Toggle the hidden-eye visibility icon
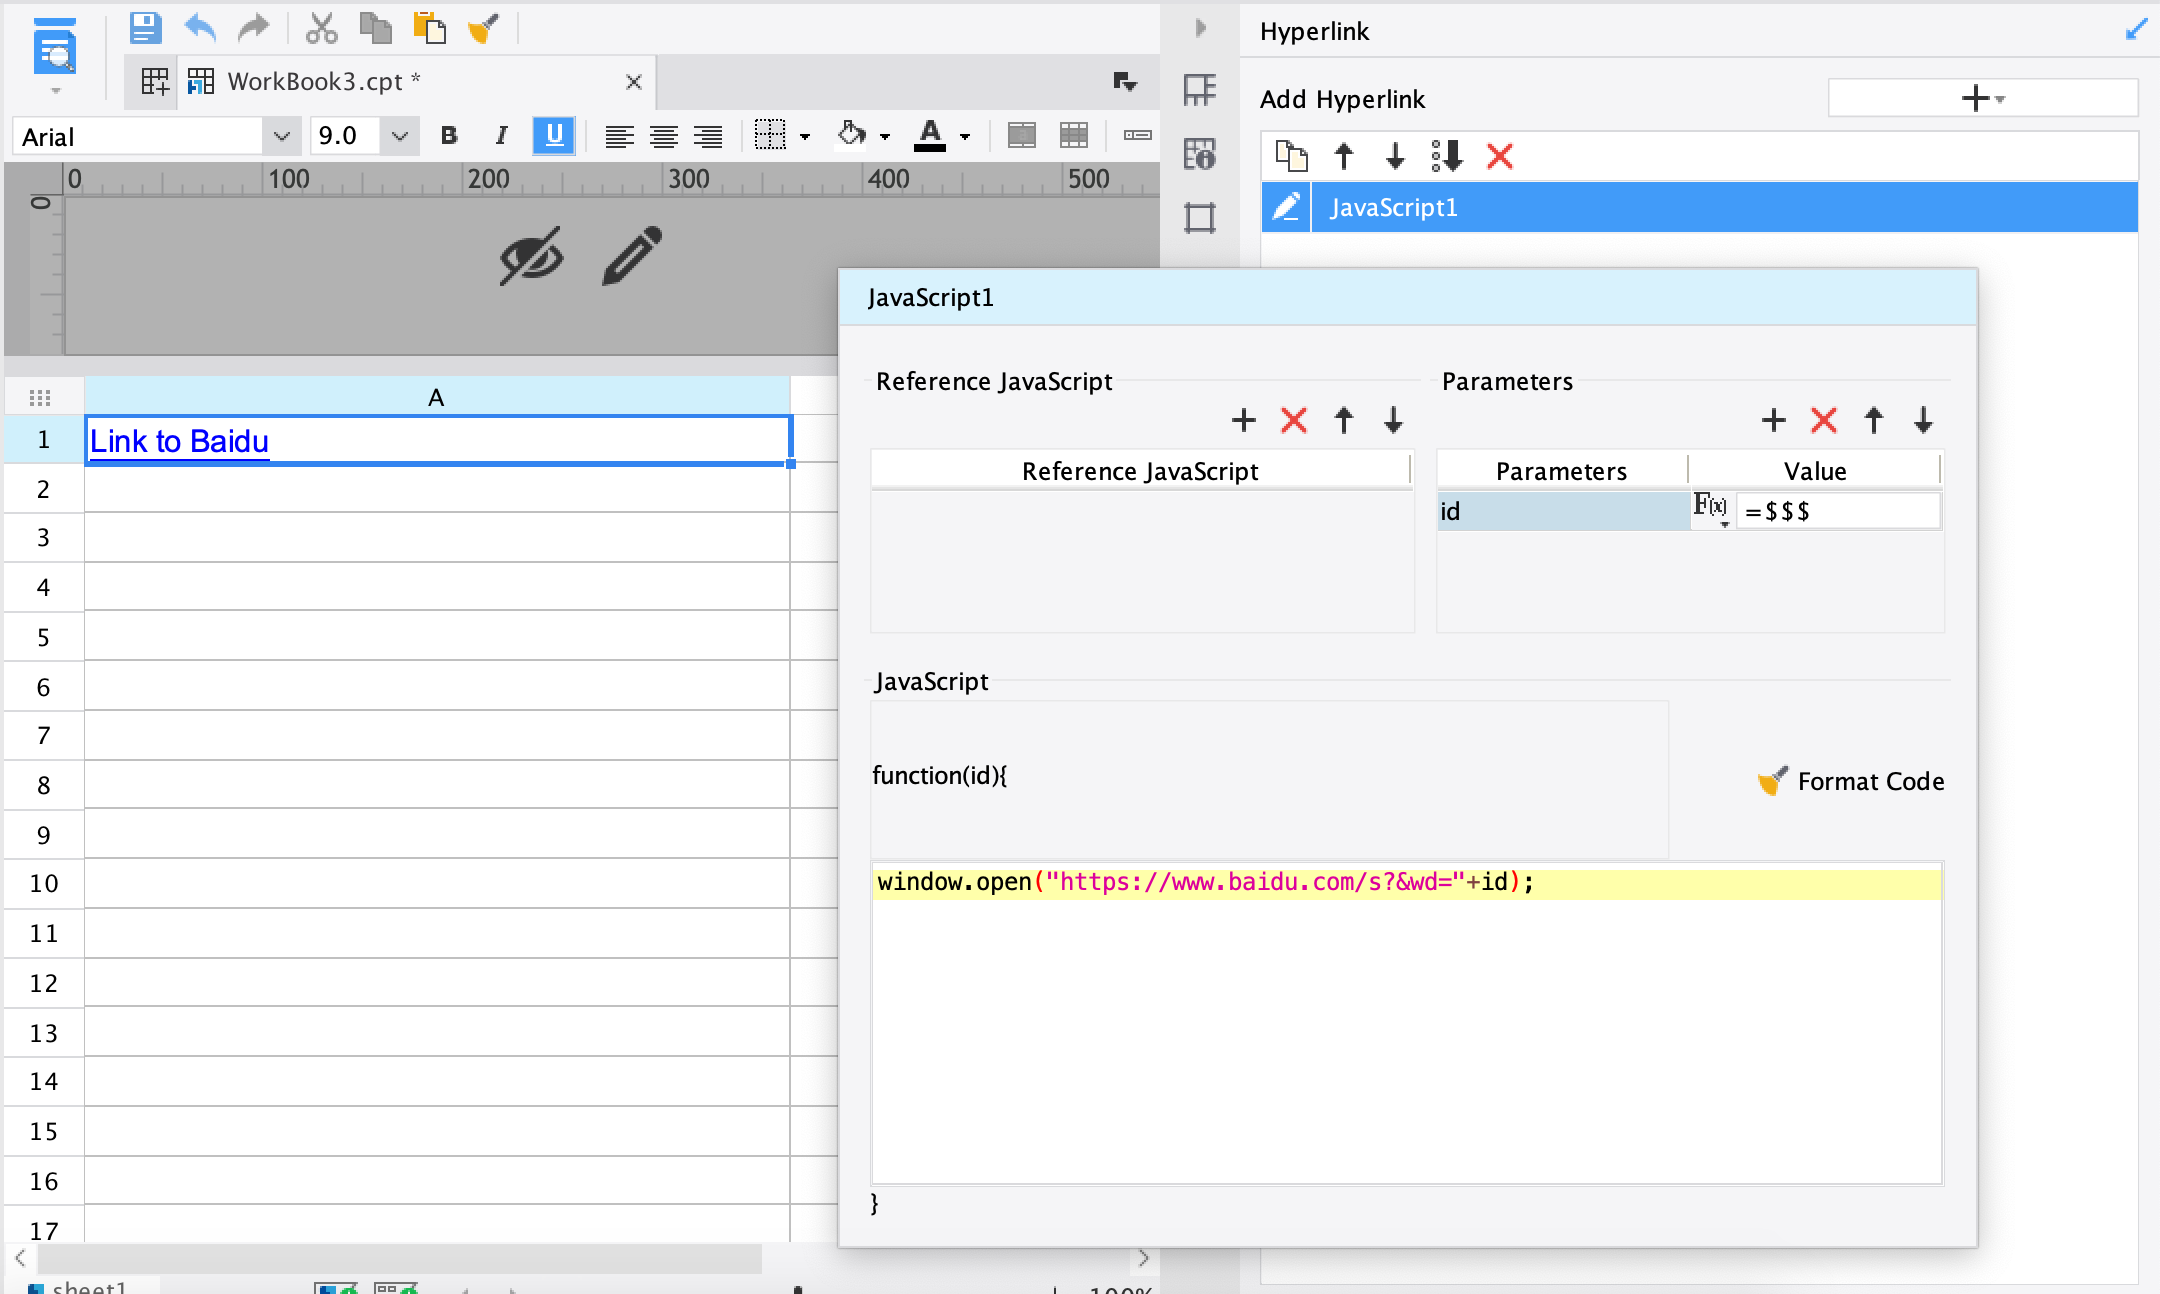The width and height of the screenshot is (2160, 1294). [x=531, y=257]
